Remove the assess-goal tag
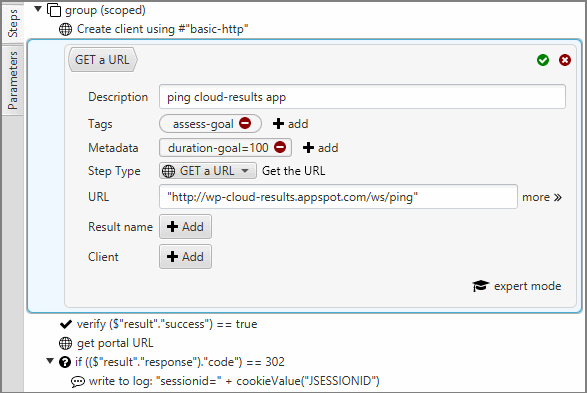Image resolution: width=587 pixels, height=393 pixels. [245, 123]
